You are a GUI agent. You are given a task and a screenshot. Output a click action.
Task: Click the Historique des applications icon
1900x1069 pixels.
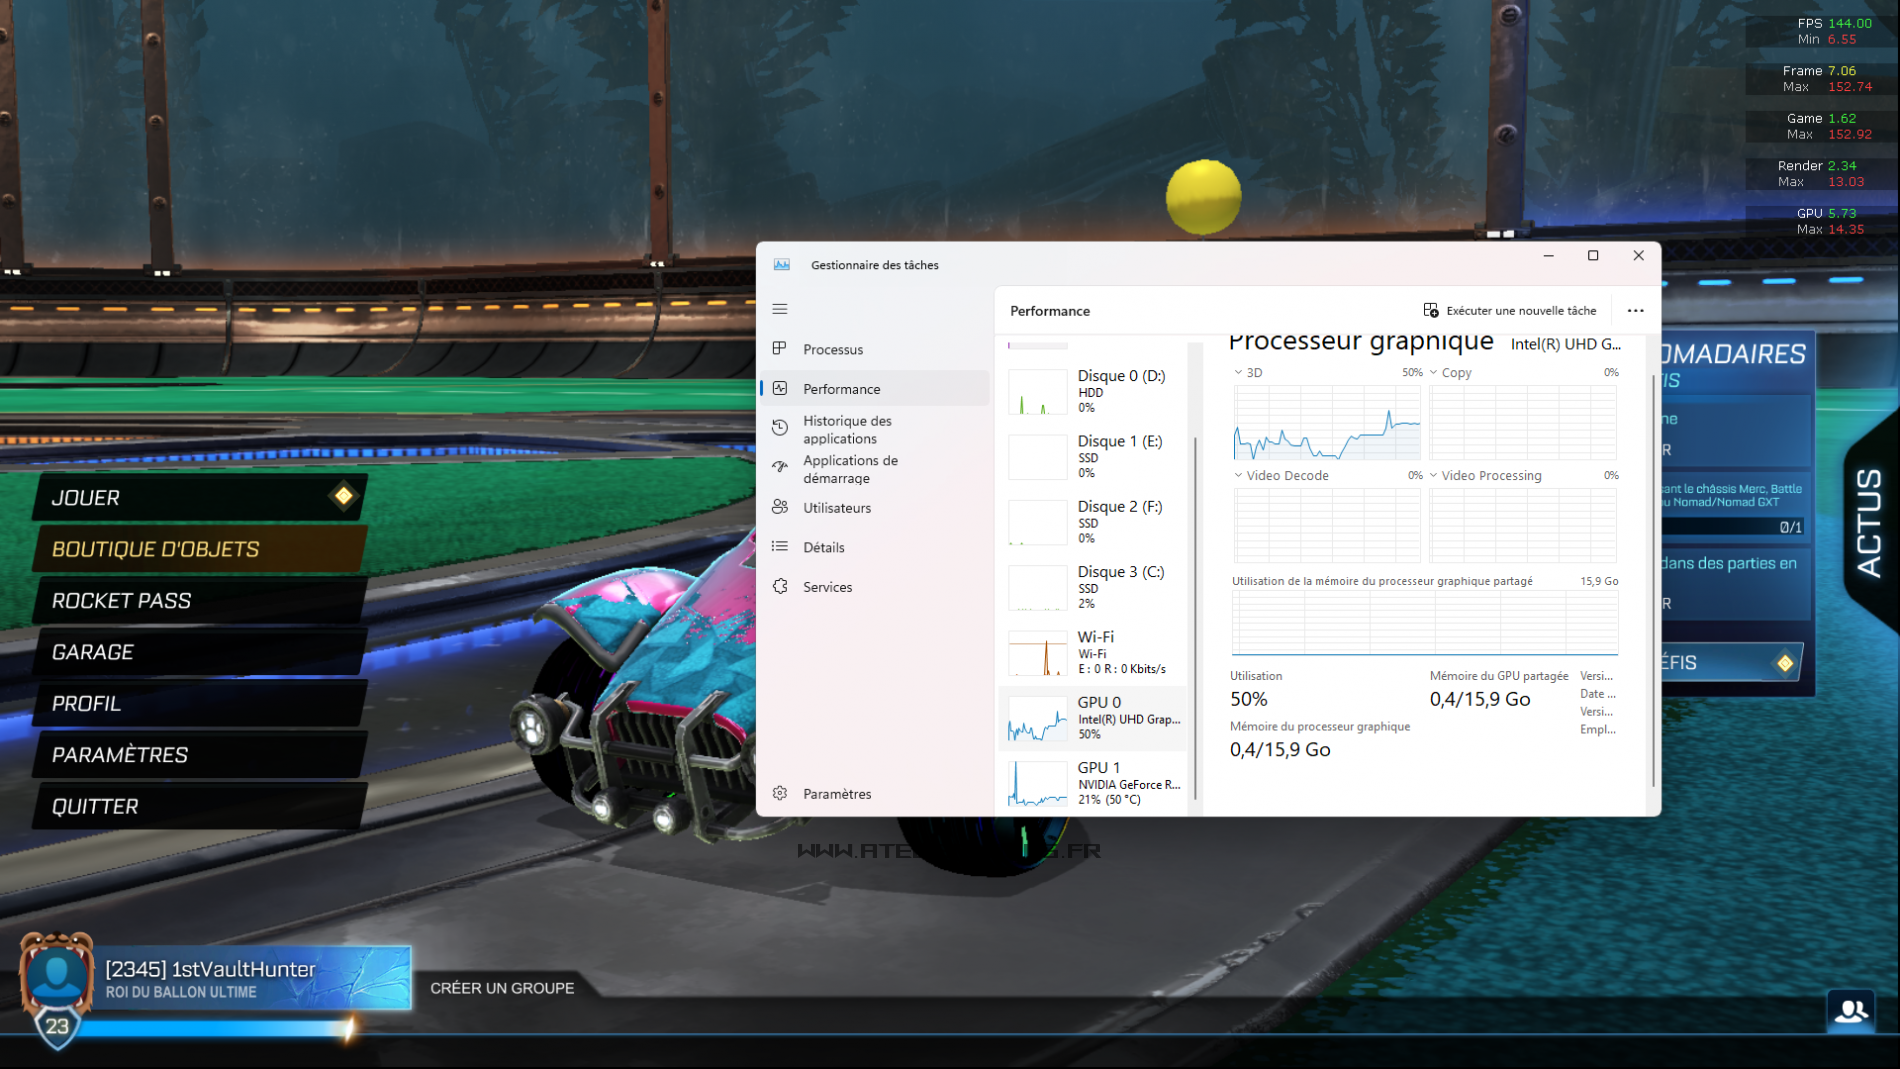780,428
